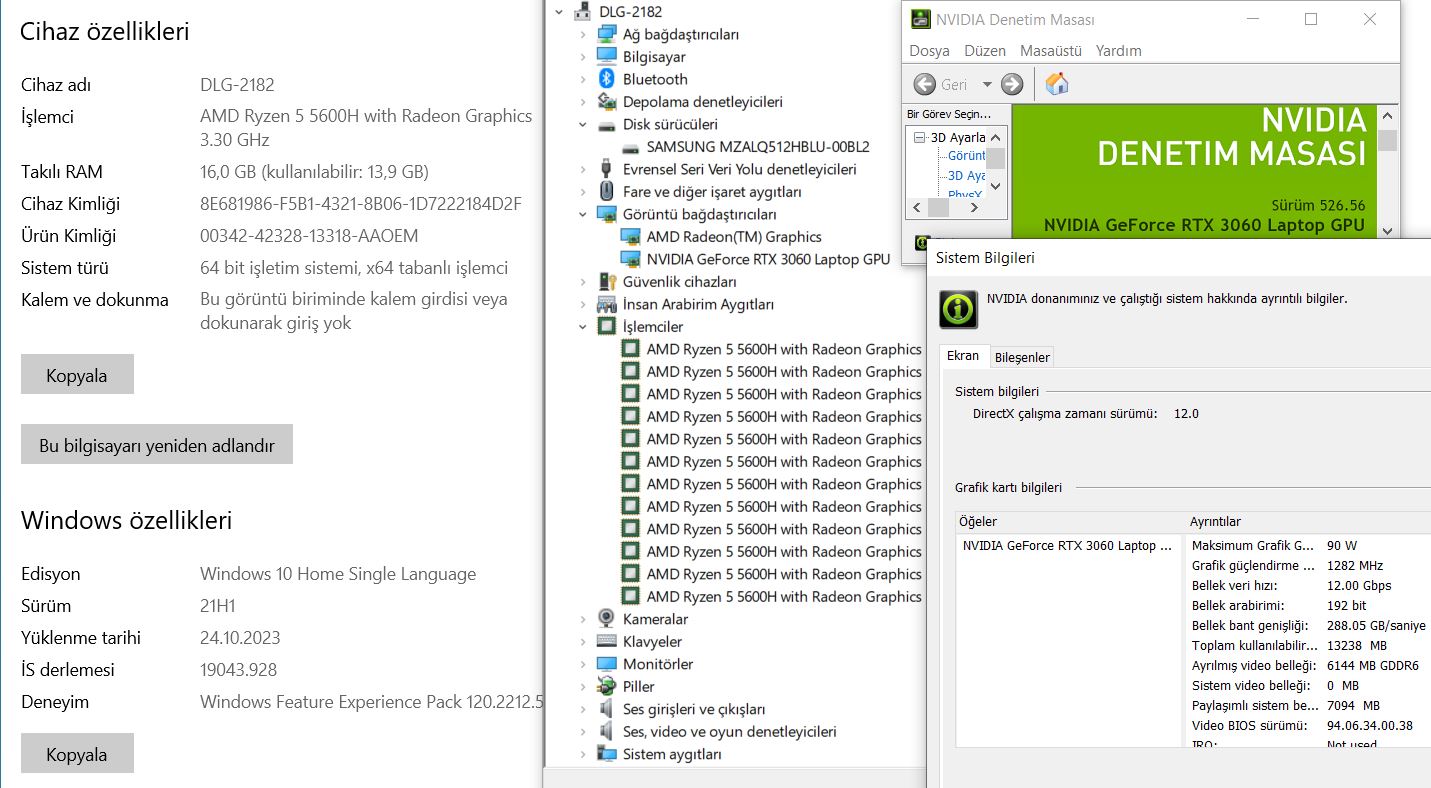Select the Bluetooth icon in device tree

pyautogui.click(x=607, y=79)
